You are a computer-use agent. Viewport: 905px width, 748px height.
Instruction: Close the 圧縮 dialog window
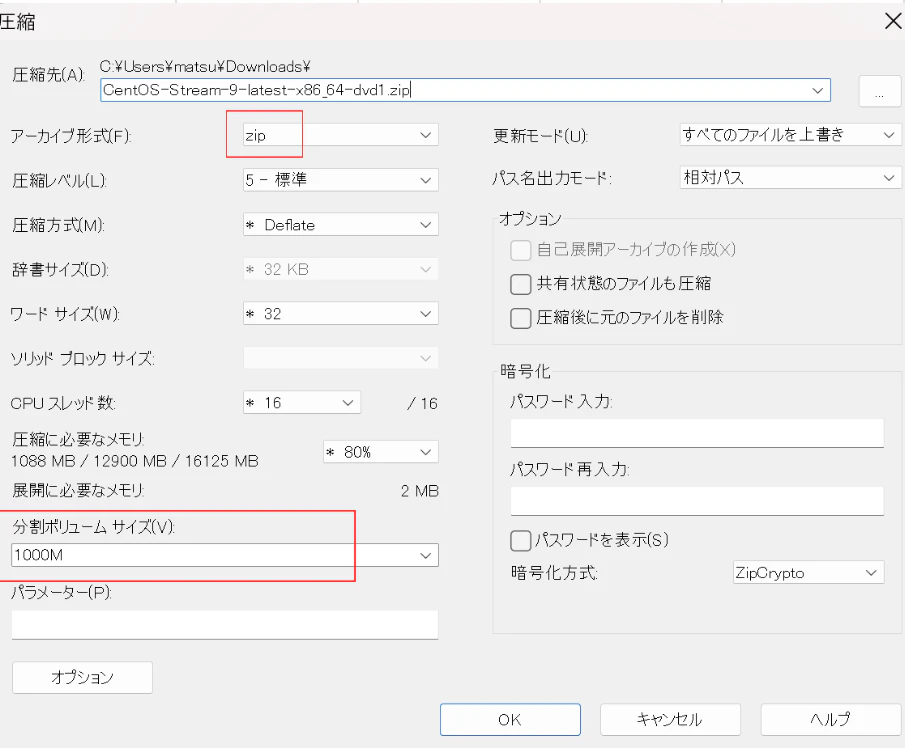point(893,21)
